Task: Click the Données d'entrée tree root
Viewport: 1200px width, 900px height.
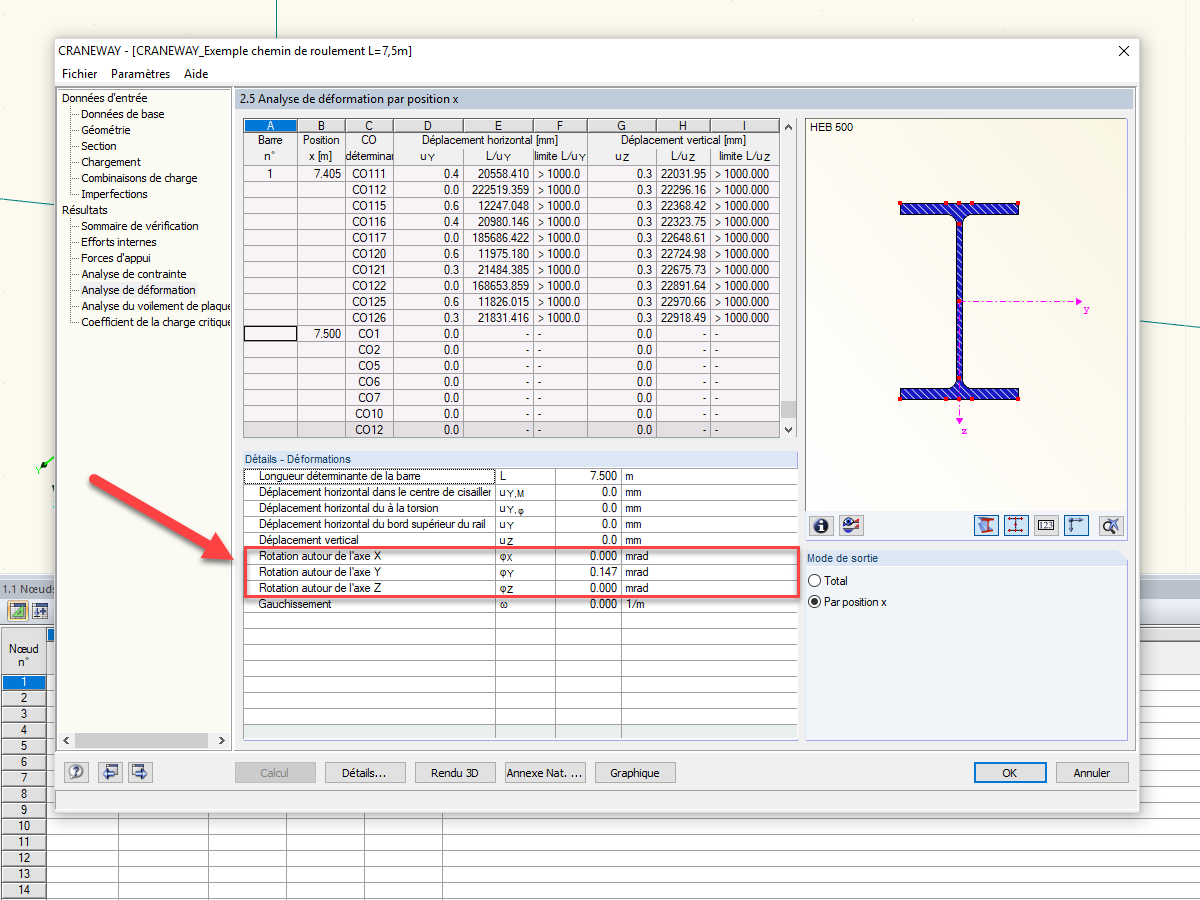Action: pos(104,98)
